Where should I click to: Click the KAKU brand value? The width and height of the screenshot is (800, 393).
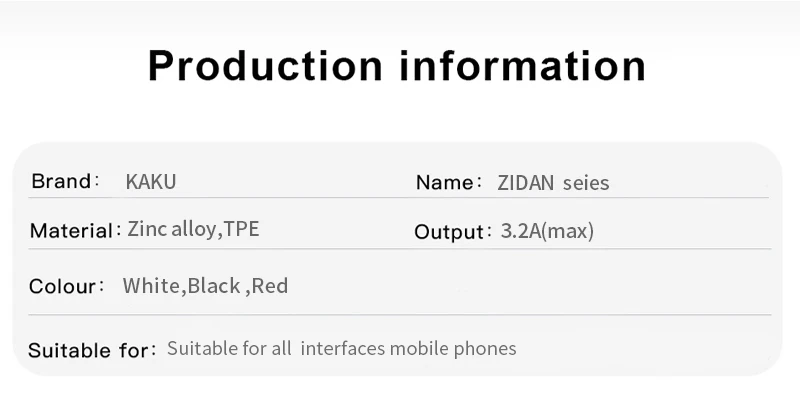[x=151, y=182]
